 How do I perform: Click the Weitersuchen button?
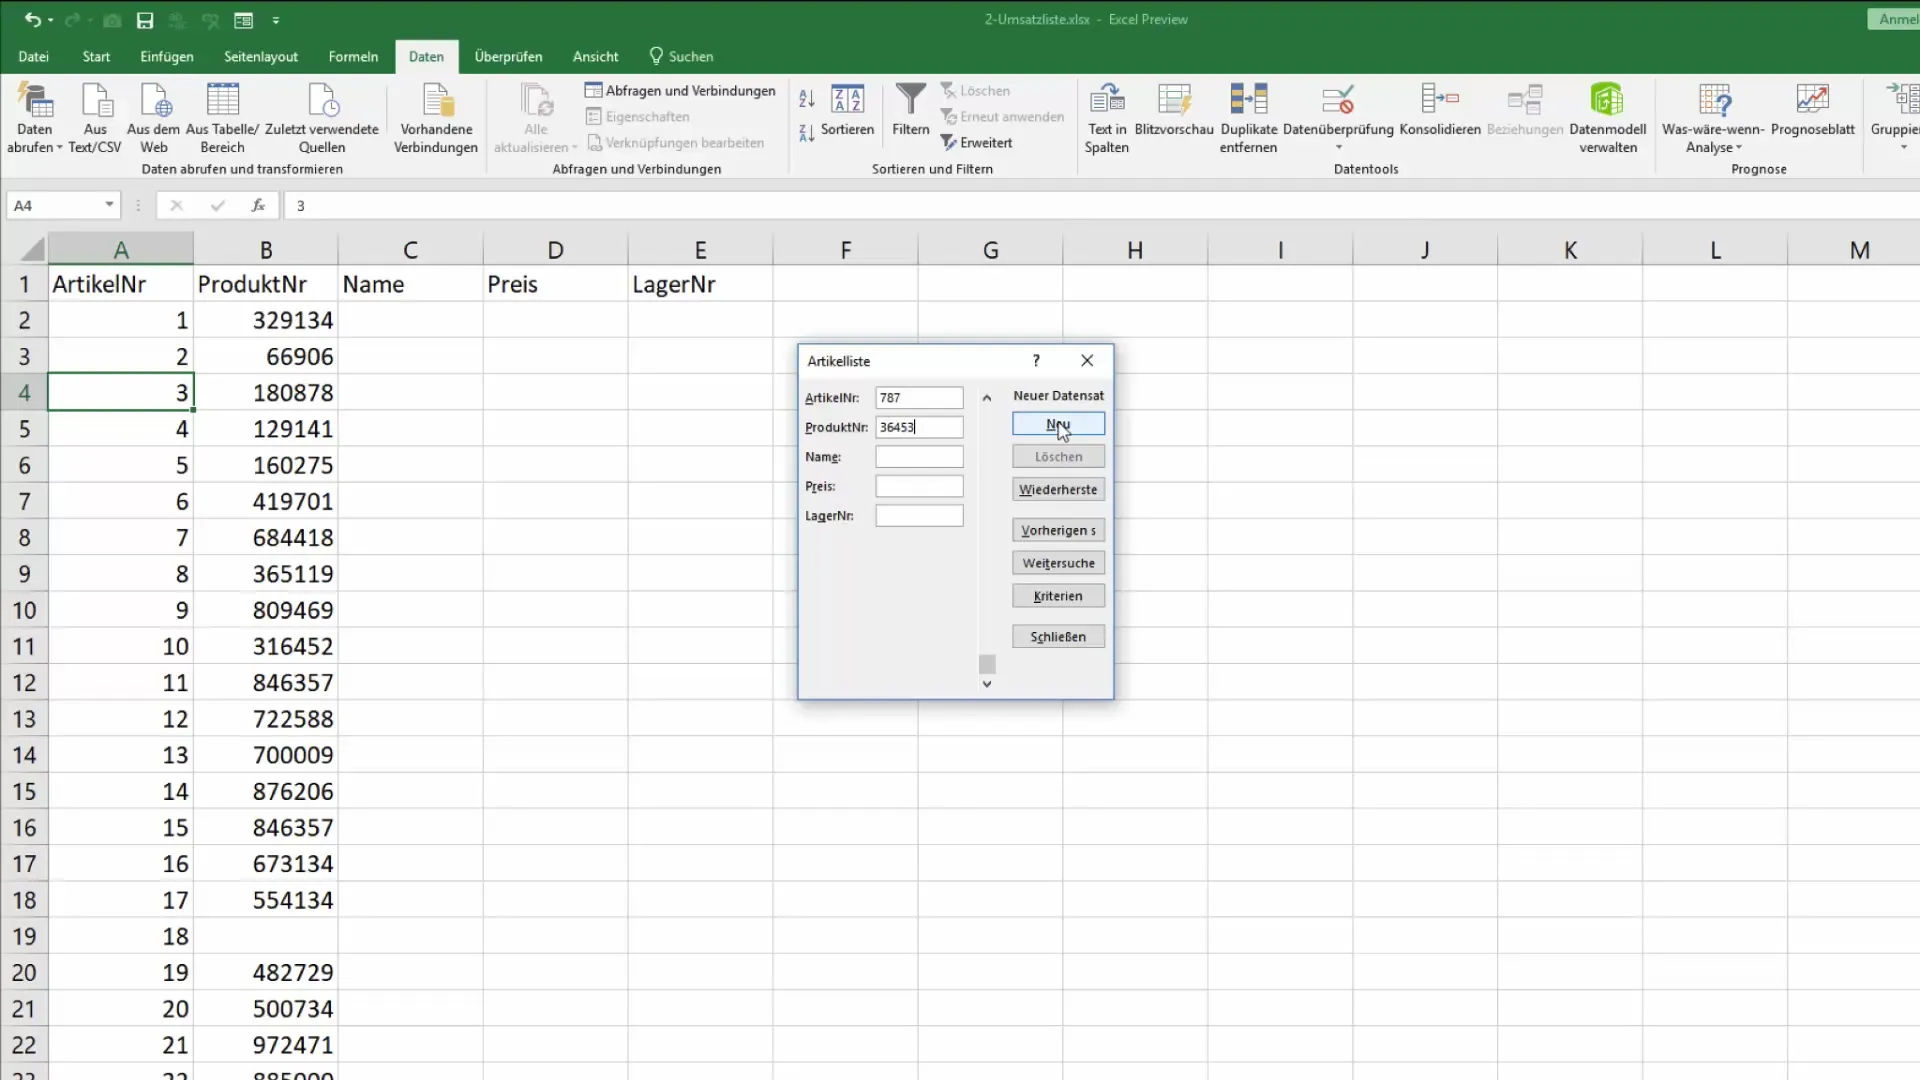tap(1058, 563)
